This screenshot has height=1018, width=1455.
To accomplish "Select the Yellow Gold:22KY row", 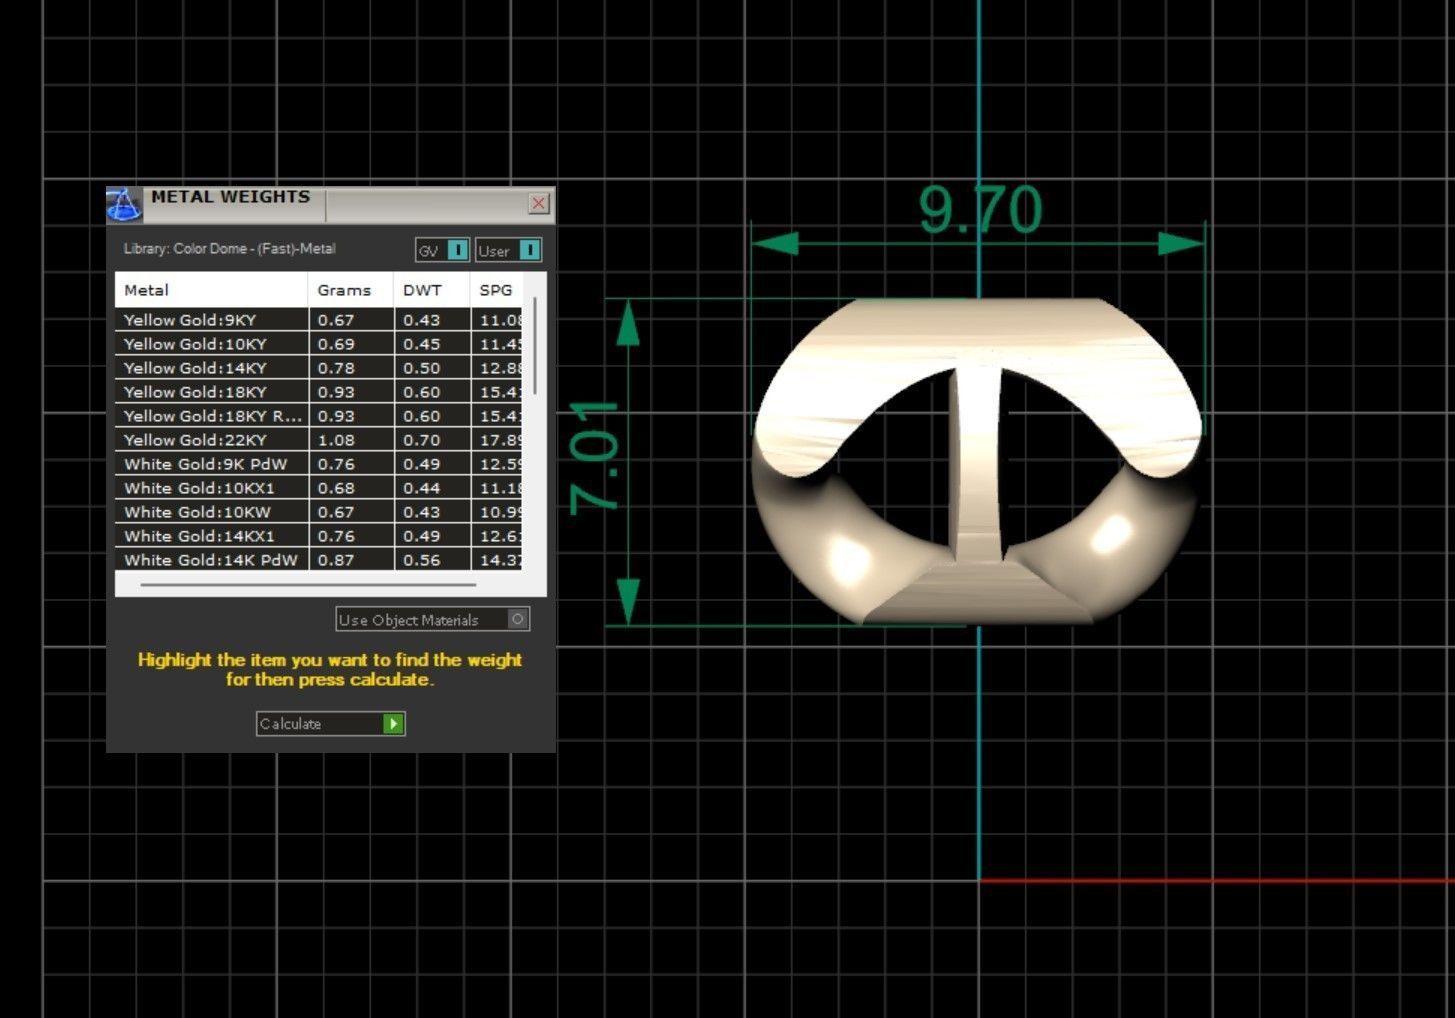I will pos(318,440).
